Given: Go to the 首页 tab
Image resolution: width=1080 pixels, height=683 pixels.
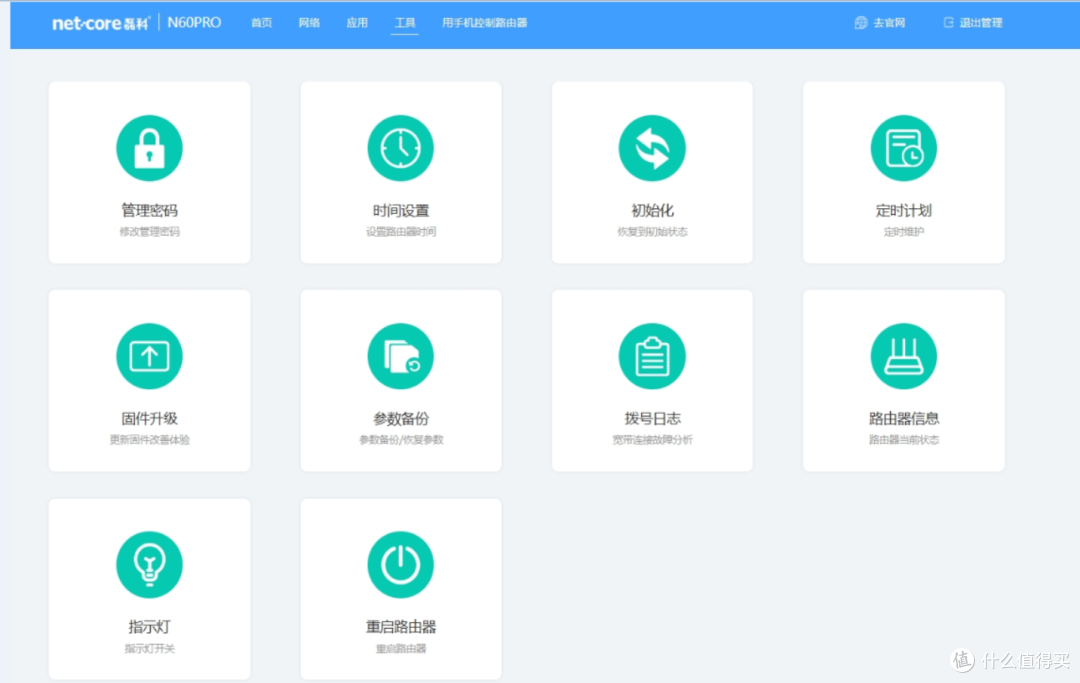Looking at the screenshot, I should 261,23.
